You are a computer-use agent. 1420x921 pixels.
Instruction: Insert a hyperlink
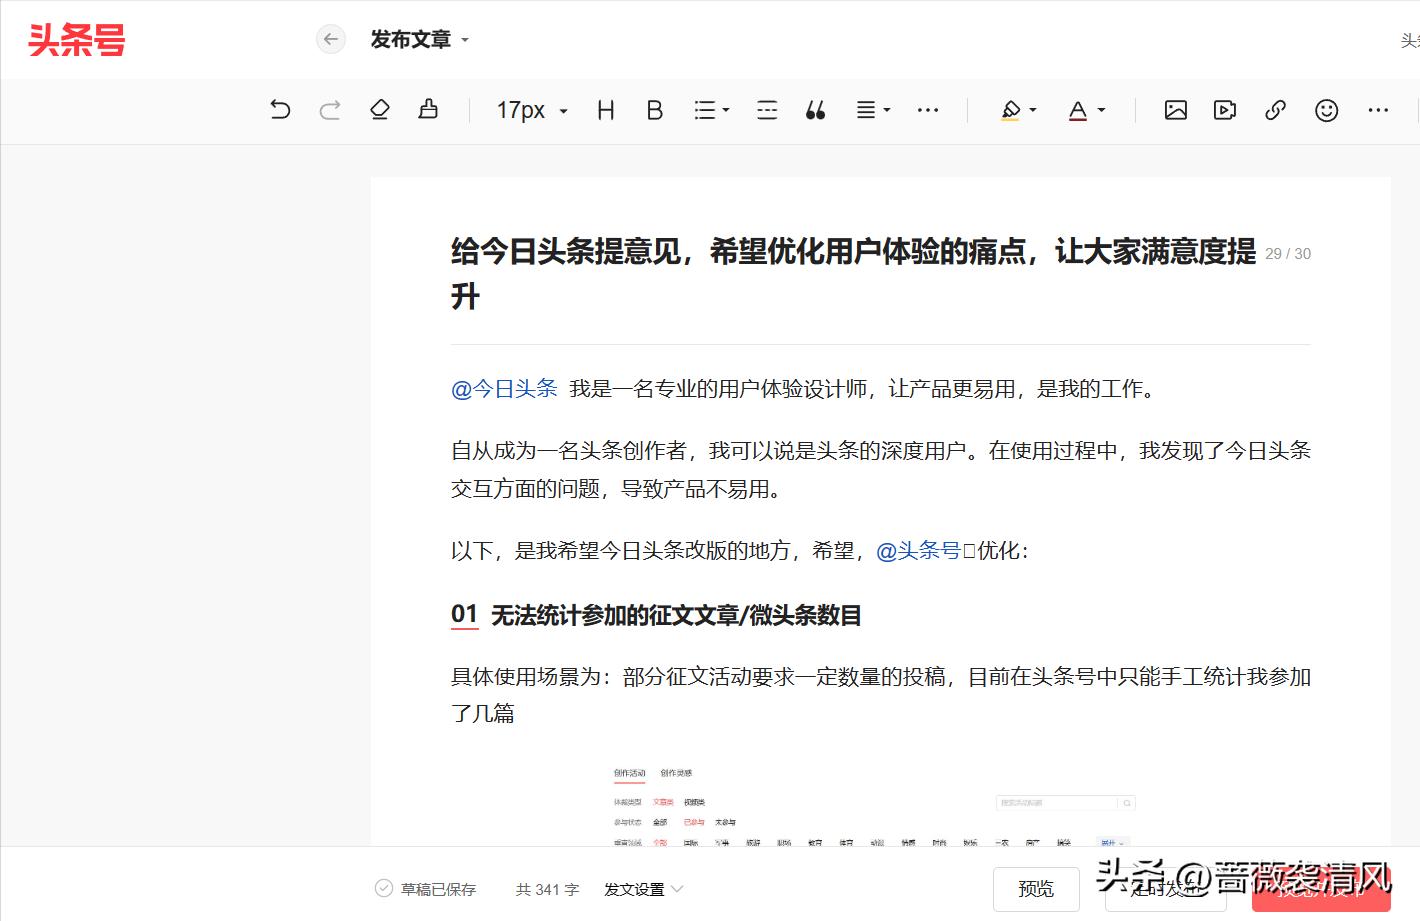coord(1275,110)
